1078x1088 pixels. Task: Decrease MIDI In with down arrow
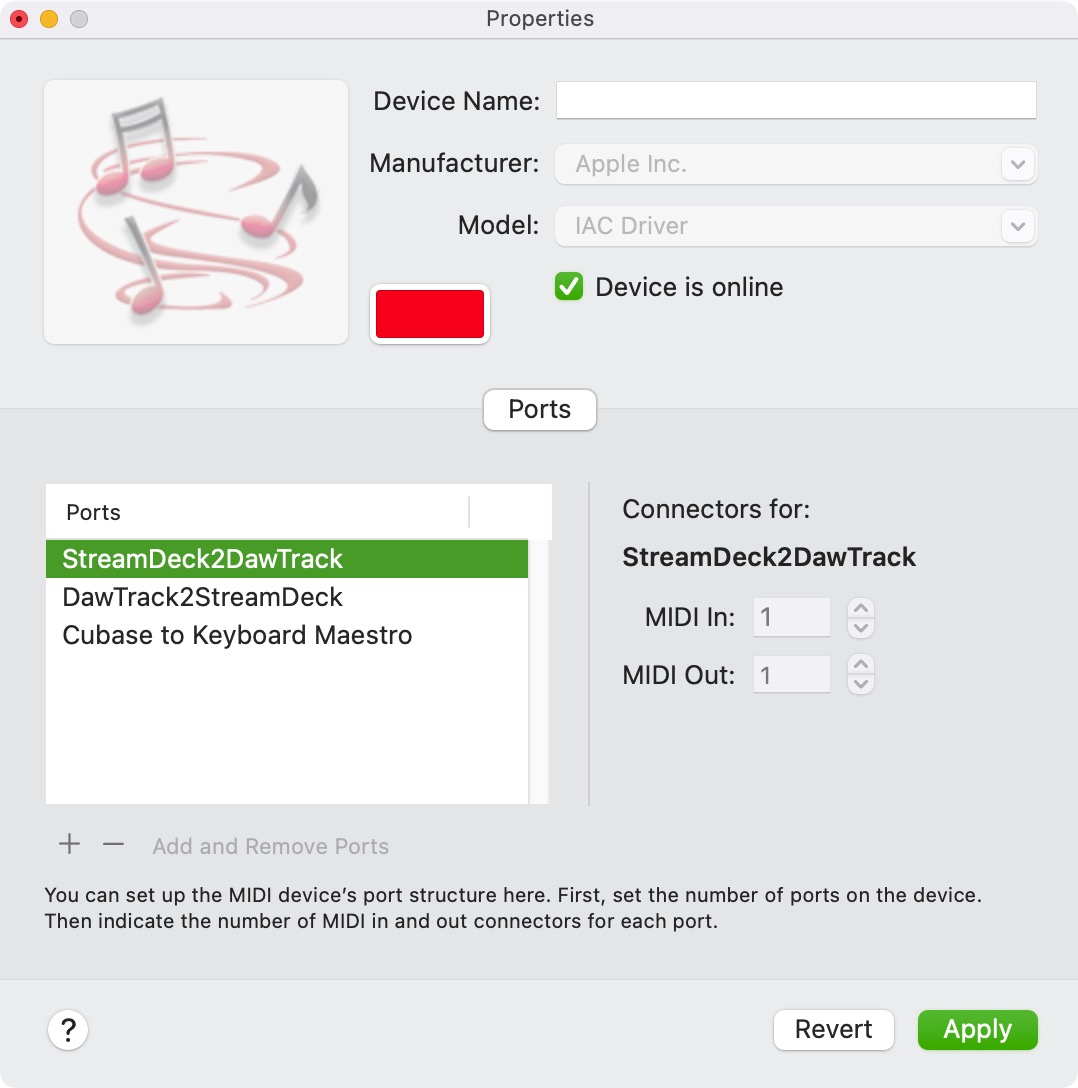(x=861, y=628)
